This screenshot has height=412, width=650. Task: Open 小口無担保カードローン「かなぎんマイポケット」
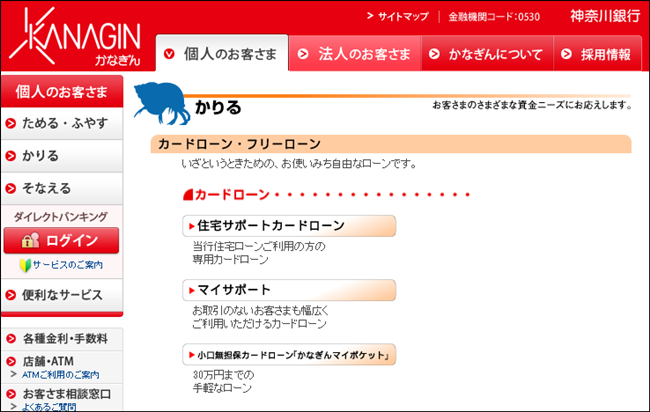[289, 355]
